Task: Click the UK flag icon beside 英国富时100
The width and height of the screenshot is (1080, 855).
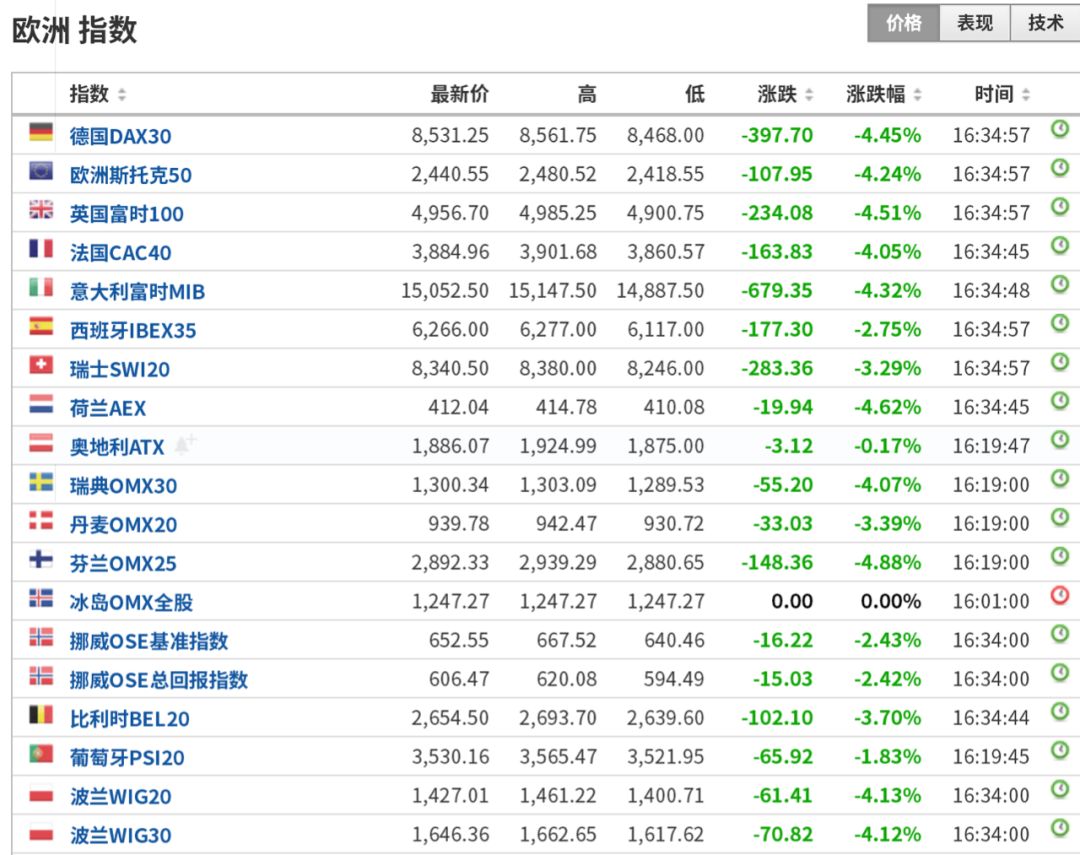Action: [x=41, y=210]
